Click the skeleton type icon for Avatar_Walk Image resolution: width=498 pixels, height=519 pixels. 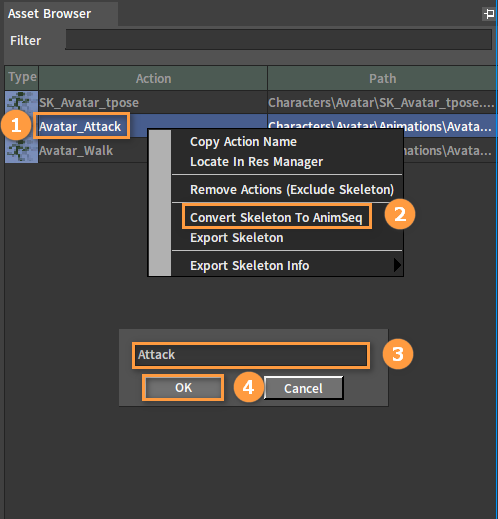(21, 151)
